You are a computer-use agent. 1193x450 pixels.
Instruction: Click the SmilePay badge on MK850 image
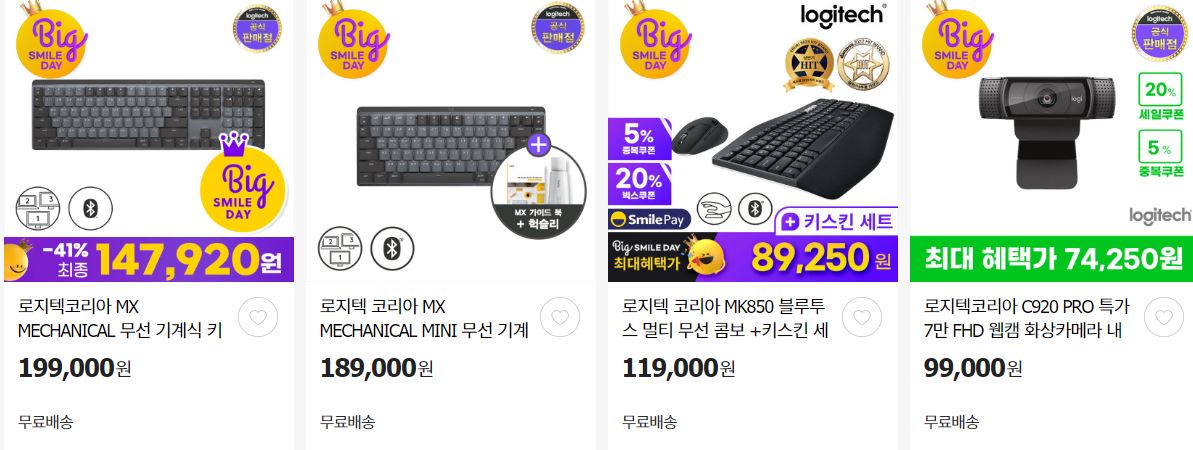click(650, 220)
